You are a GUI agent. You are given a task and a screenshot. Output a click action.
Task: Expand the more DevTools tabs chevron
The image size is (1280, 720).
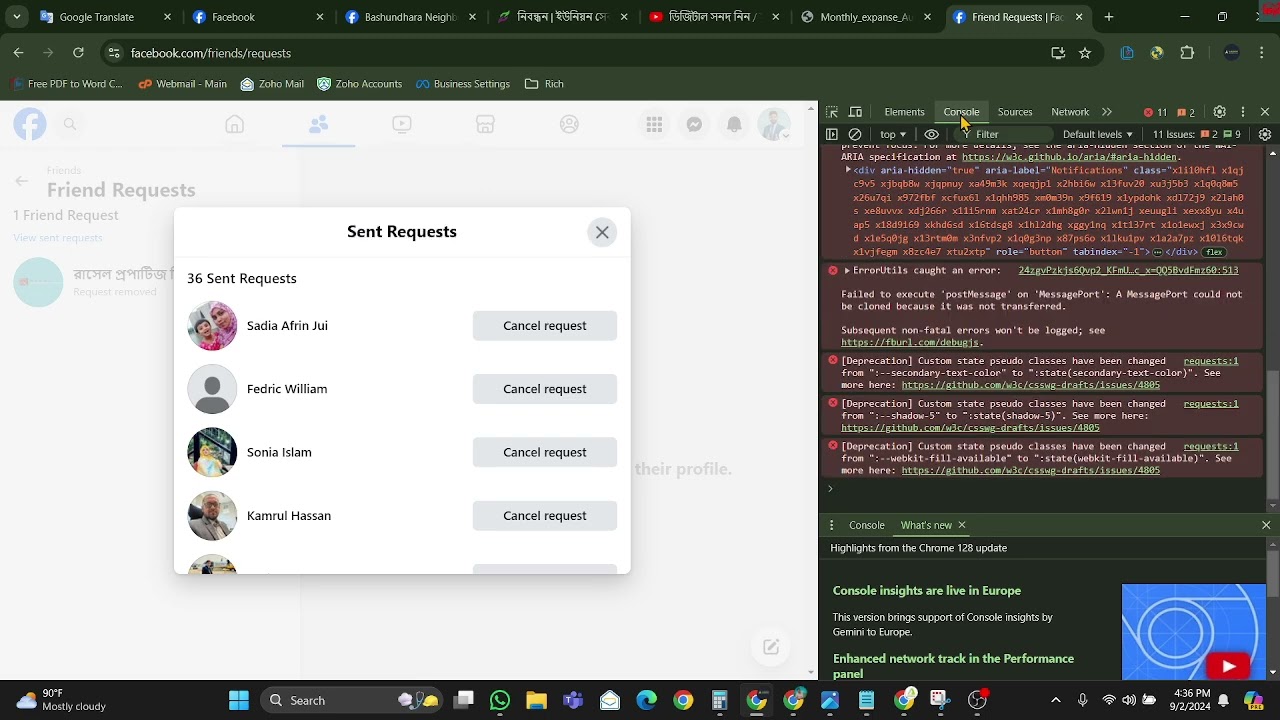tap(1107, 112)
